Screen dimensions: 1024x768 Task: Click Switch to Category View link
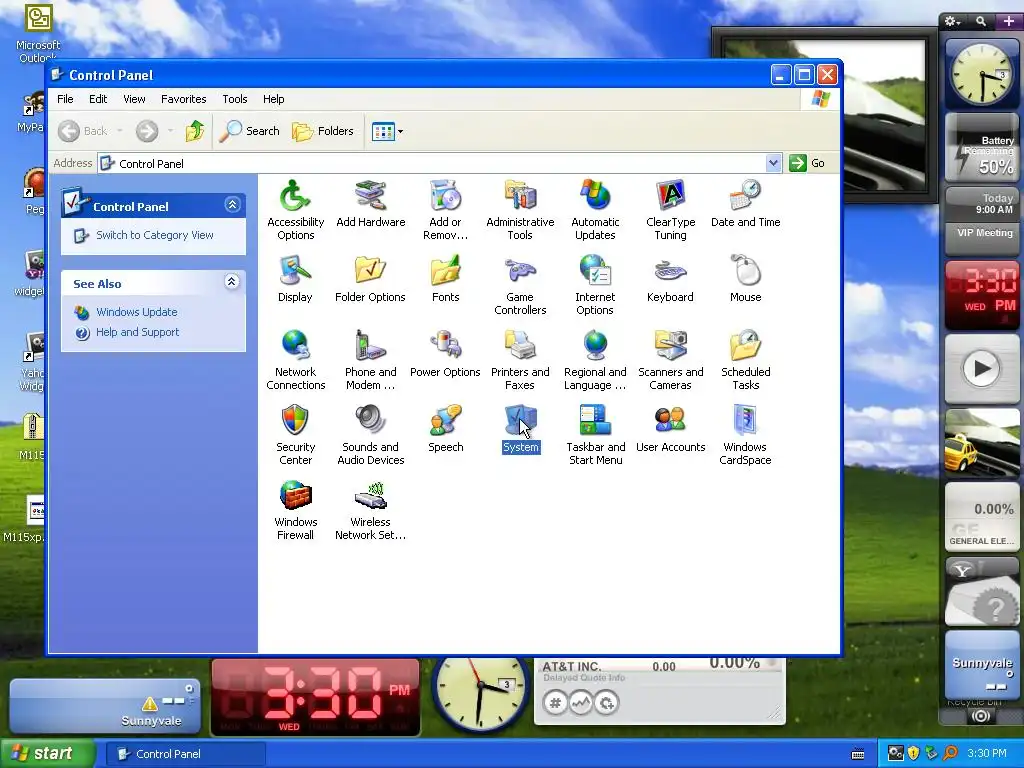click(154, 235)
